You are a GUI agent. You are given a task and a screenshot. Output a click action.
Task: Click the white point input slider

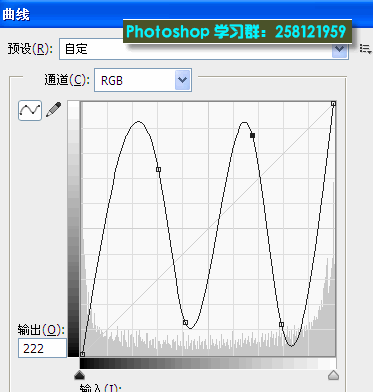[333, 376]
